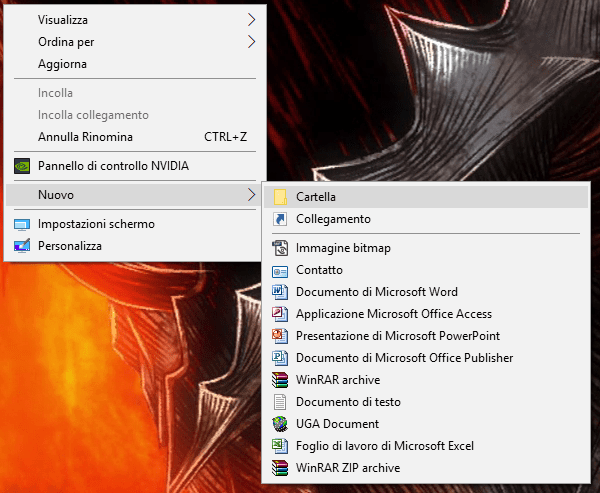Screen dimensions: 600x493
Task: Click the Collegamento shortcut icon
Action: (x=280, y=219)
